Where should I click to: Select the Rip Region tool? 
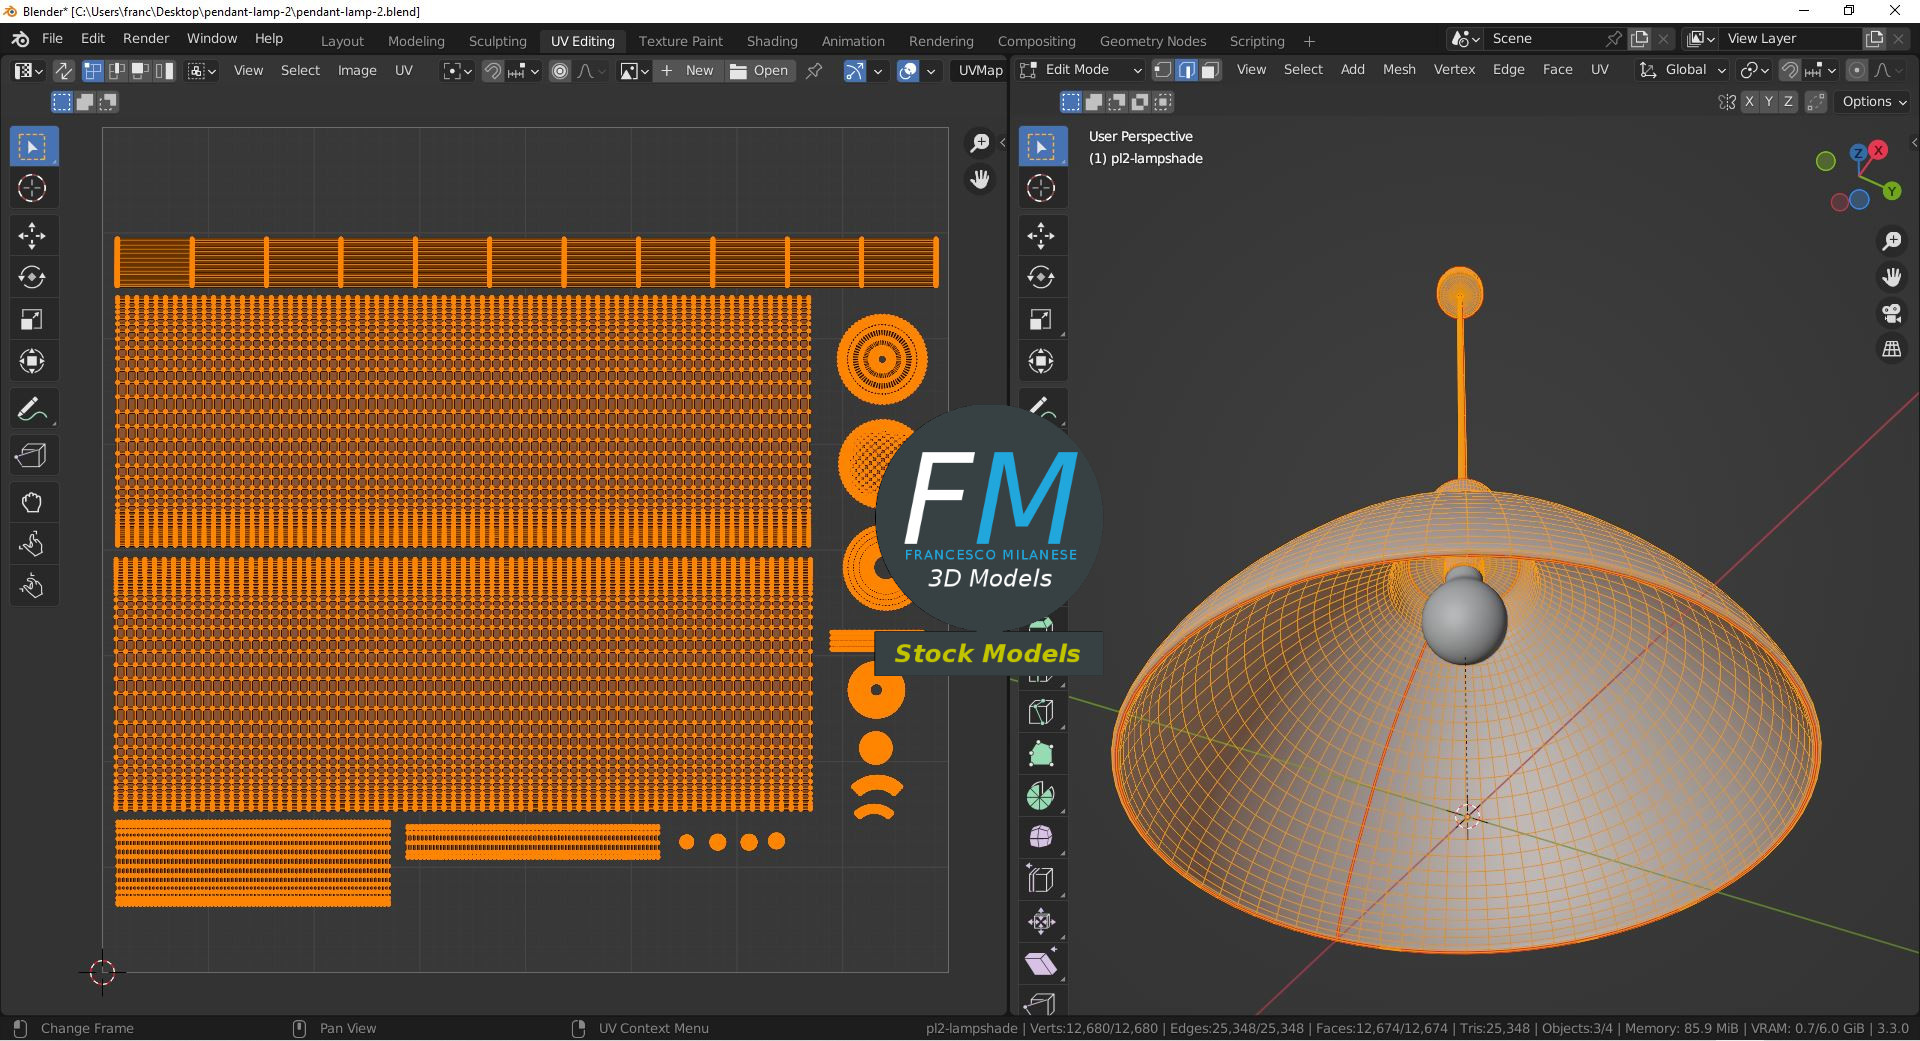coord(32,456)
